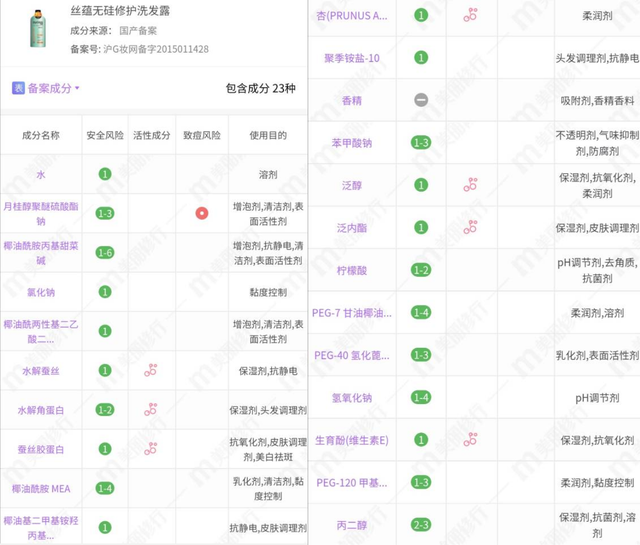This screenshot has width=640, height=545.
Task: Click the 1-3 safety badge for PEG-40 氢化蓖
Action: [421, 355]
